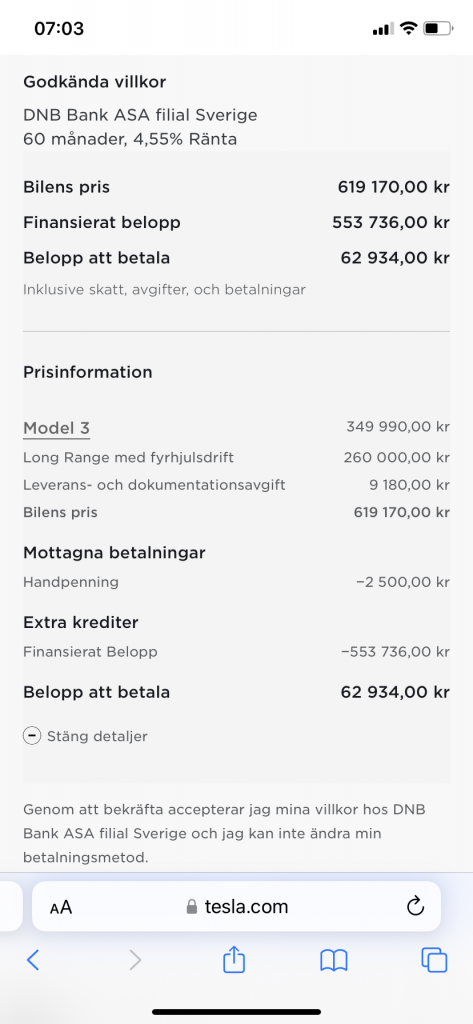Collapse details with the minus circle icon

pos(31,736)
